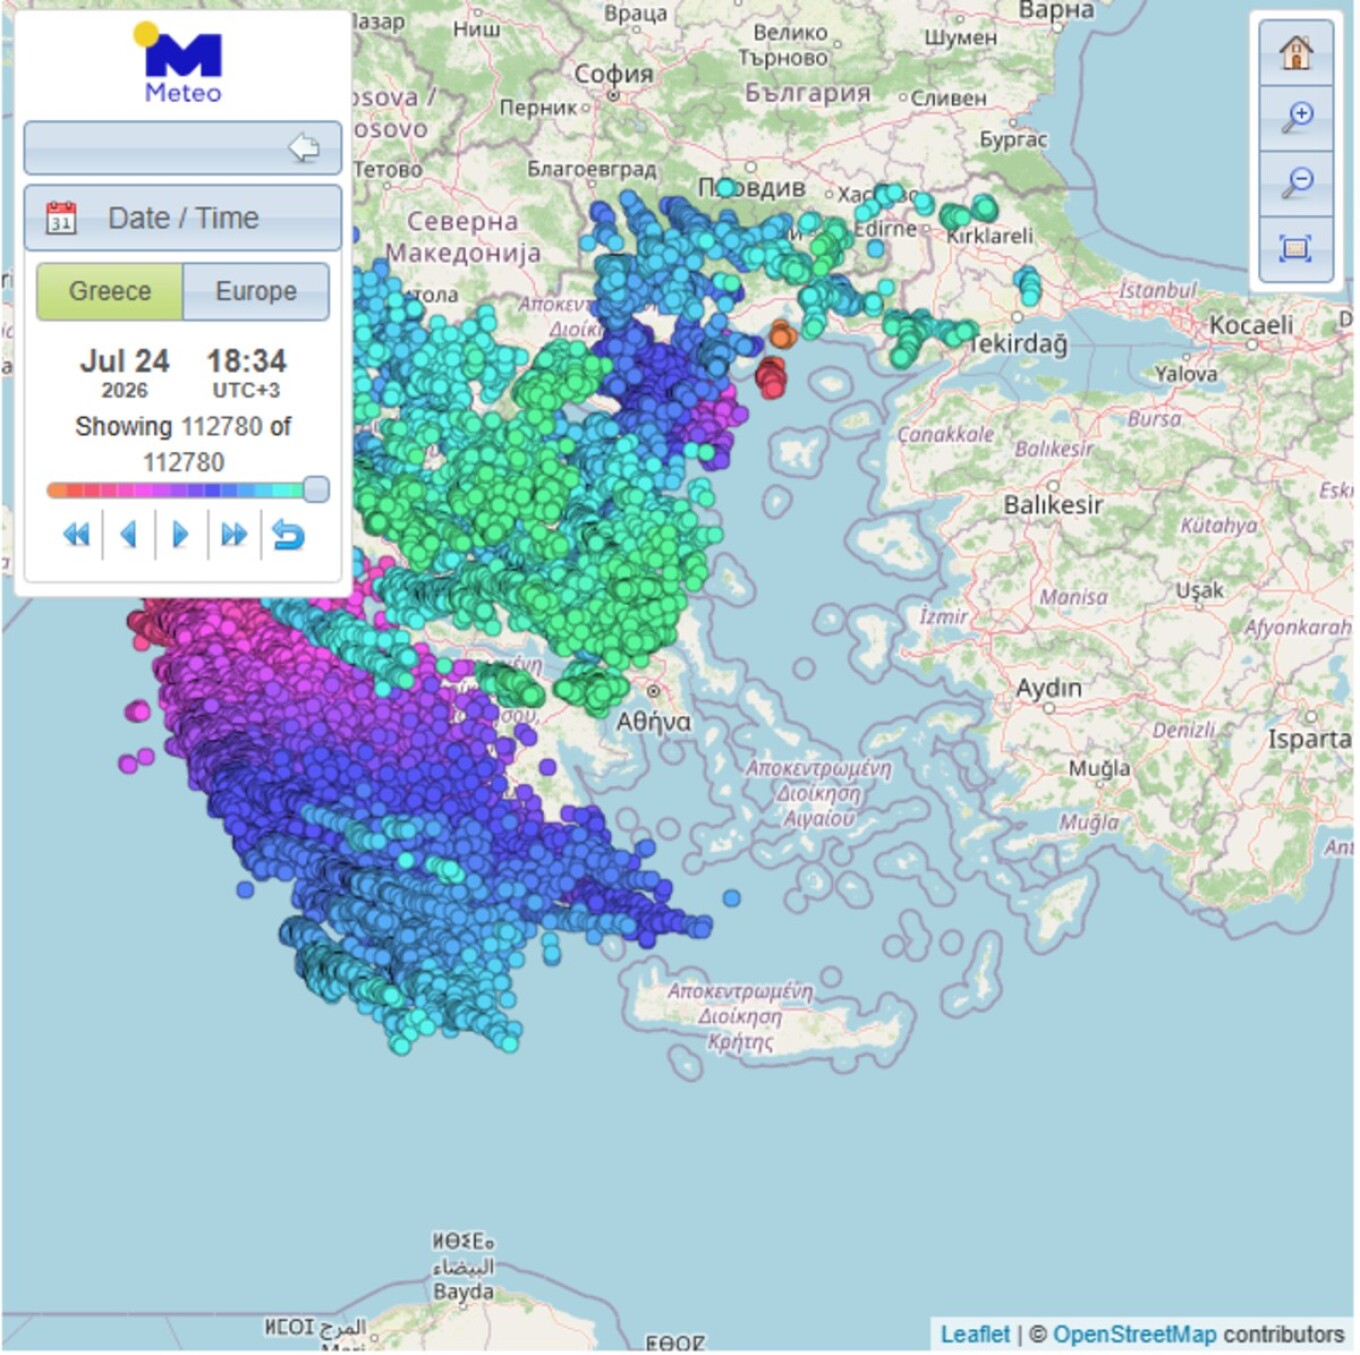Step forward one frame
The width and height of the screenshot is (1360, 1355).
(181, 535)
